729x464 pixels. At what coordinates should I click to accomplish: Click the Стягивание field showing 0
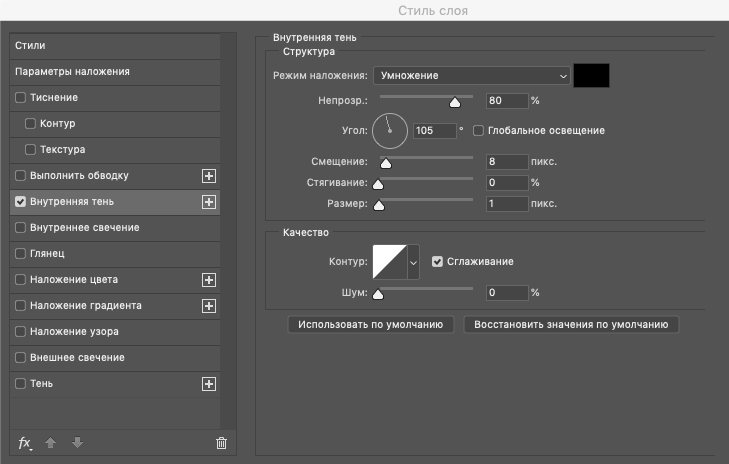click(507, 183)
